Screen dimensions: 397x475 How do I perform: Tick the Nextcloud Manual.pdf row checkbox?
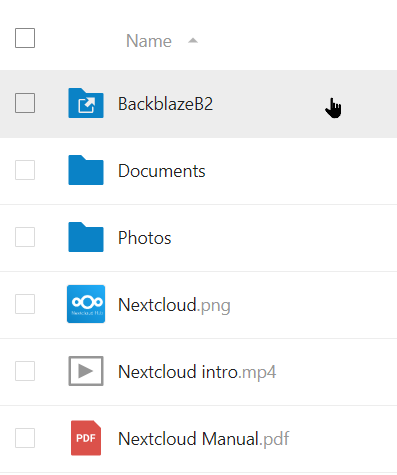pos(25,438)
